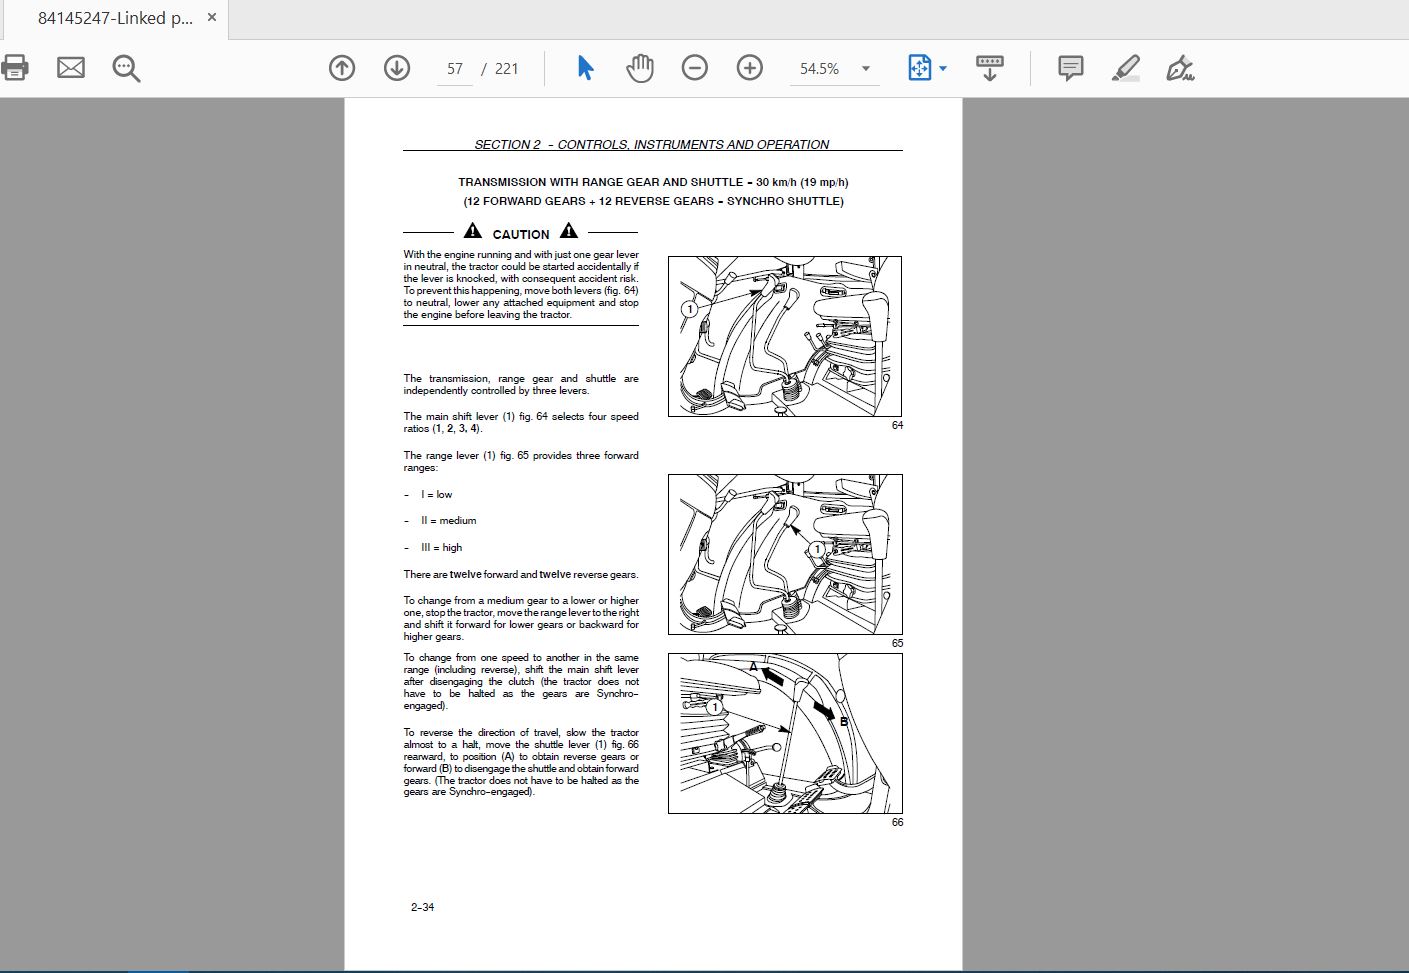Screen dimensions: 1409x973
Task: Click page label '2-34' at bottom
Action: click(x=422, y=907)
